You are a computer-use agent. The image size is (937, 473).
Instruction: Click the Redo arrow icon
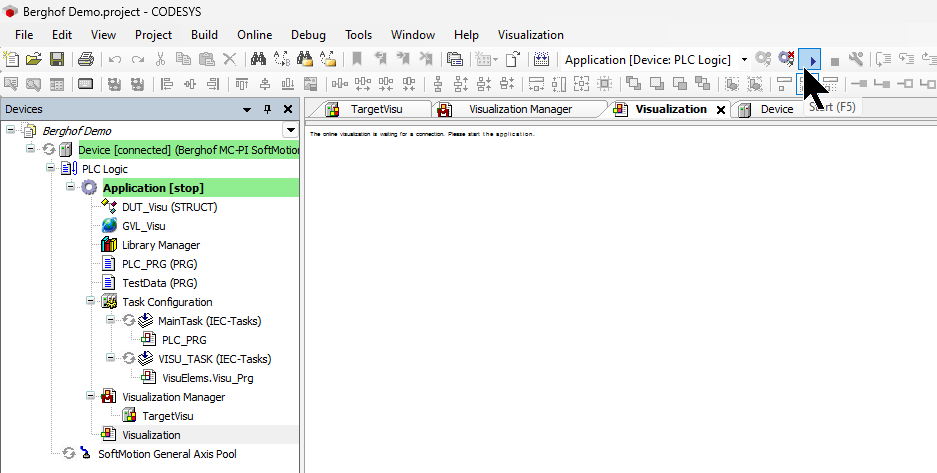[x=138, y=59]
